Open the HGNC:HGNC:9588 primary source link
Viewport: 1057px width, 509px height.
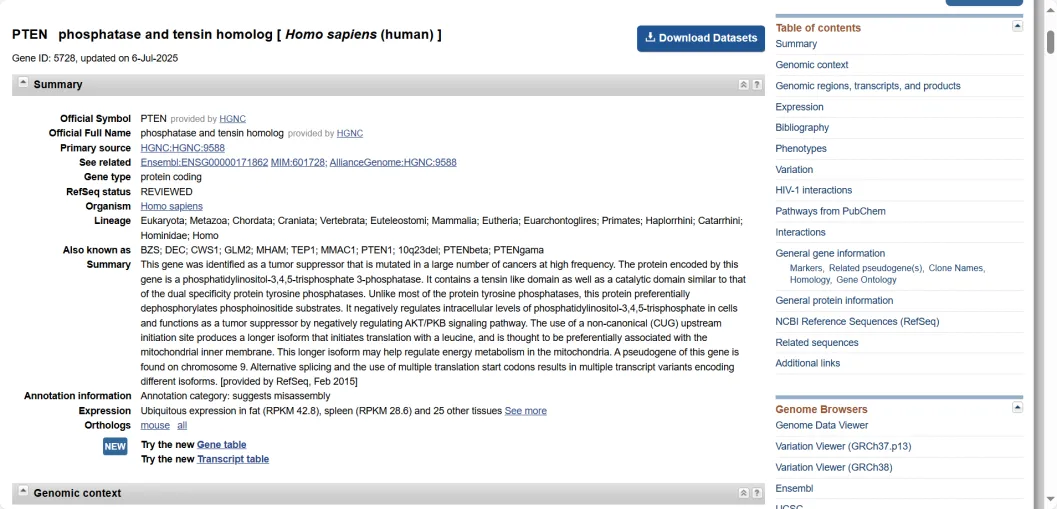point(182,148)
